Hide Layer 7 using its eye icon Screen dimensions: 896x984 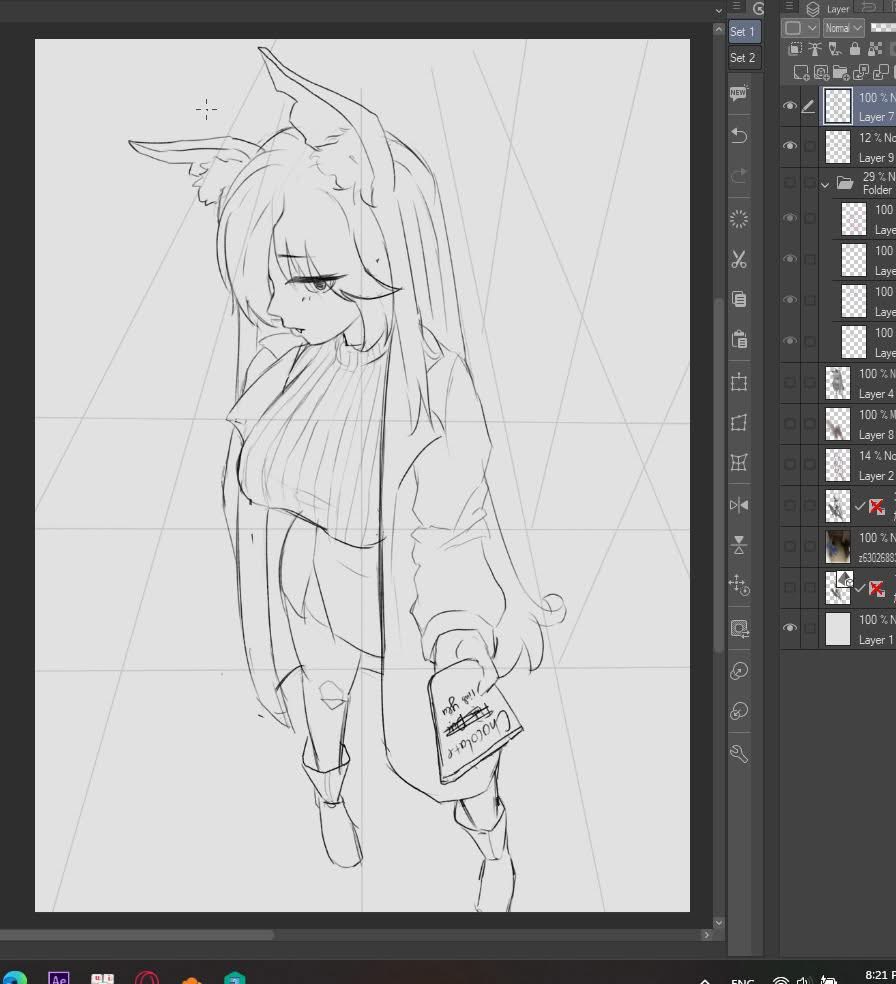[790, 105]
